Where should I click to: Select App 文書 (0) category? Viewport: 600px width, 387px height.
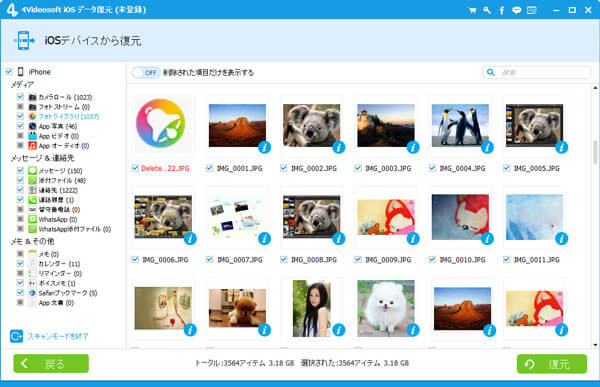tap(56, 303)
